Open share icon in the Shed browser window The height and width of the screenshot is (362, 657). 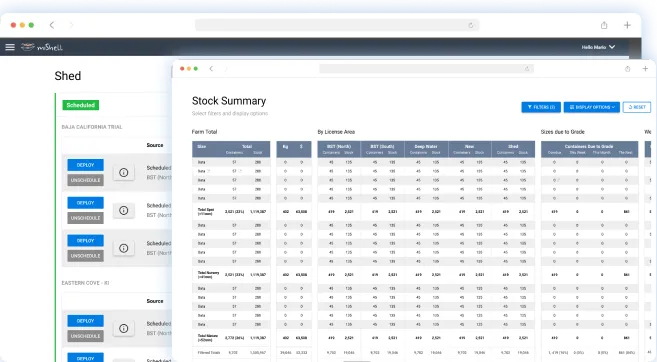coord(604,25)
